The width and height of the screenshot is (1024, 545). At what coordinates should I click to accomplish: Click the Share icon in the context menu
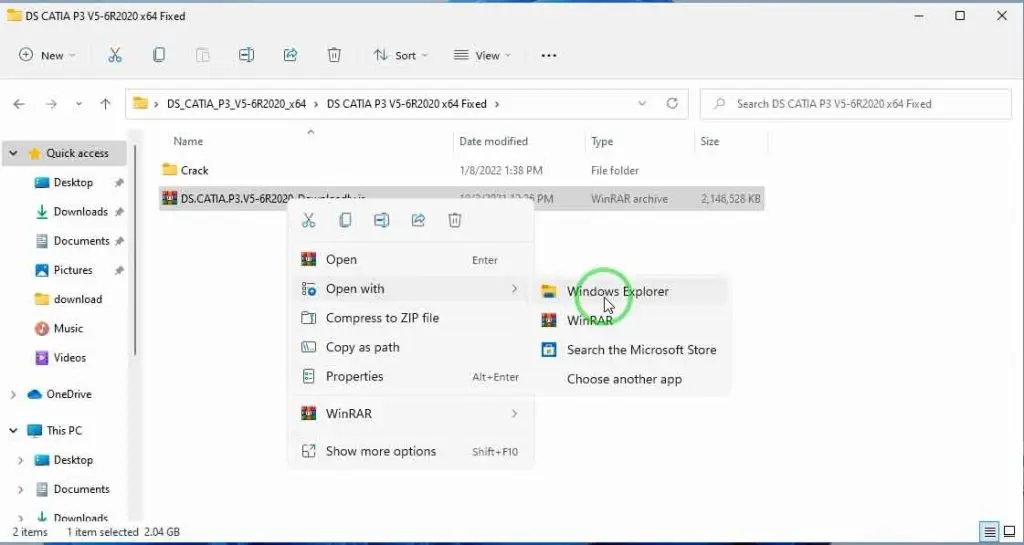coord(418,220)
